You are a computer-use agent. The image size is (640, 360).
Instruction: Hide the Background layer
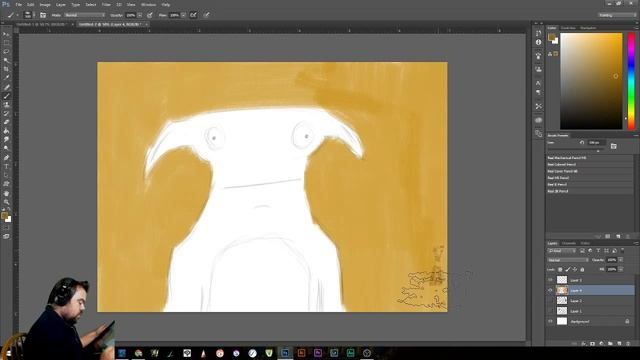click(x=550, y=322)
